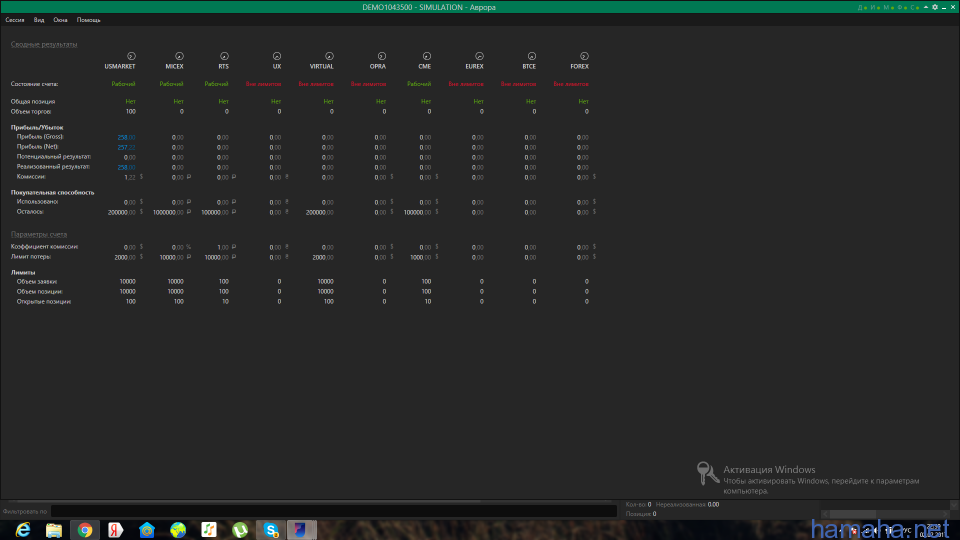Click USMARKET trade volume value 100
This screenshot has height=540, width=960.
(130, 111)
